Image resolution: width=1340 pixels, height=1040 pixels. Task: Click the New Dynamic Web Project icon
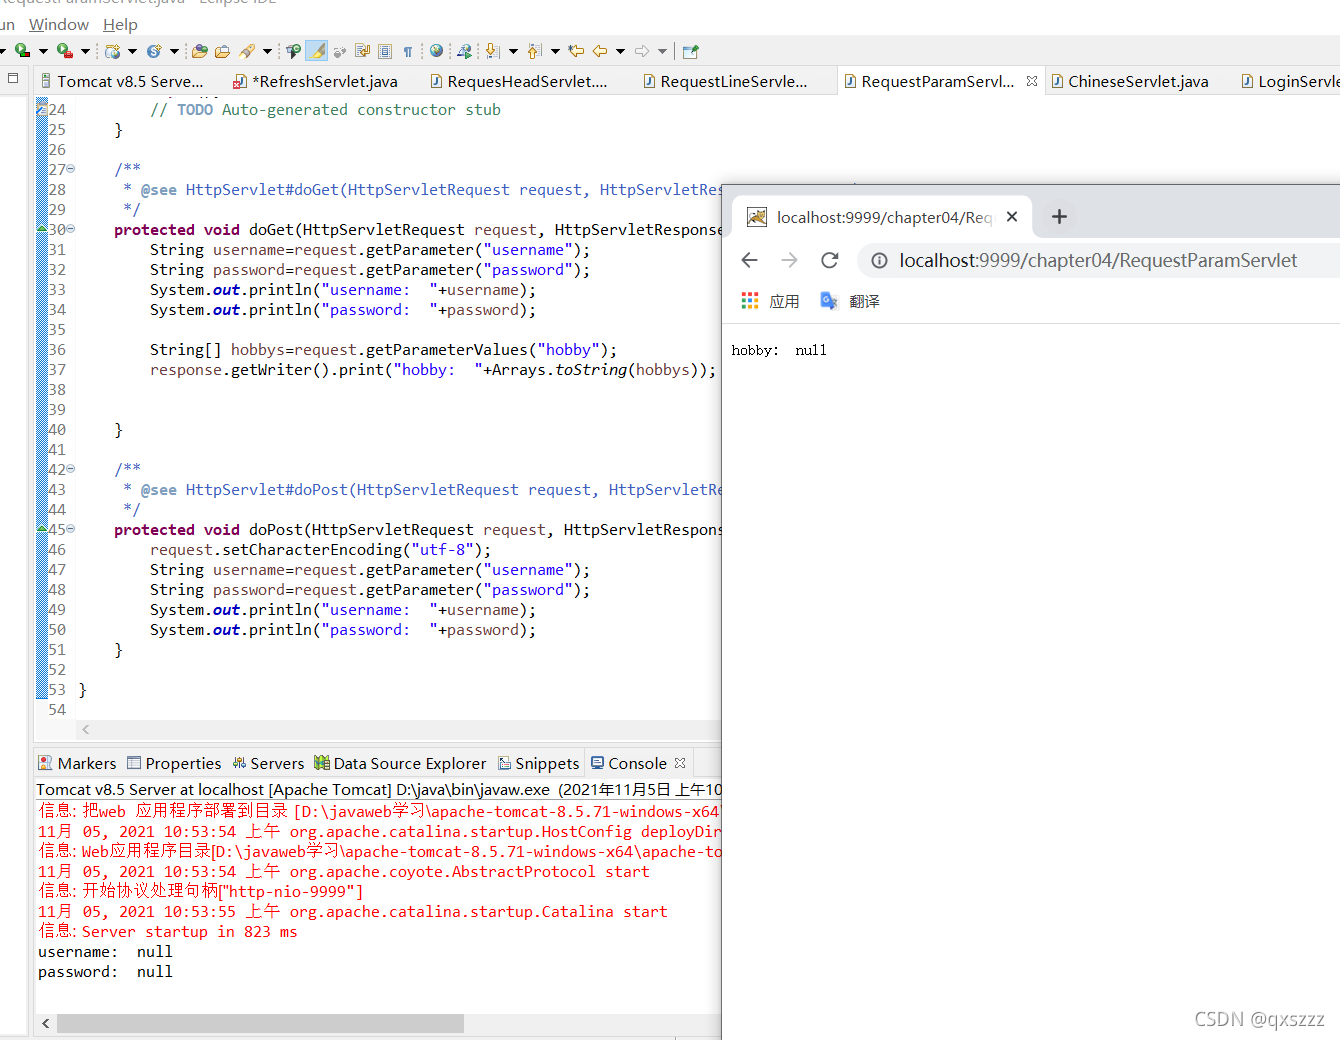point(113,51)
